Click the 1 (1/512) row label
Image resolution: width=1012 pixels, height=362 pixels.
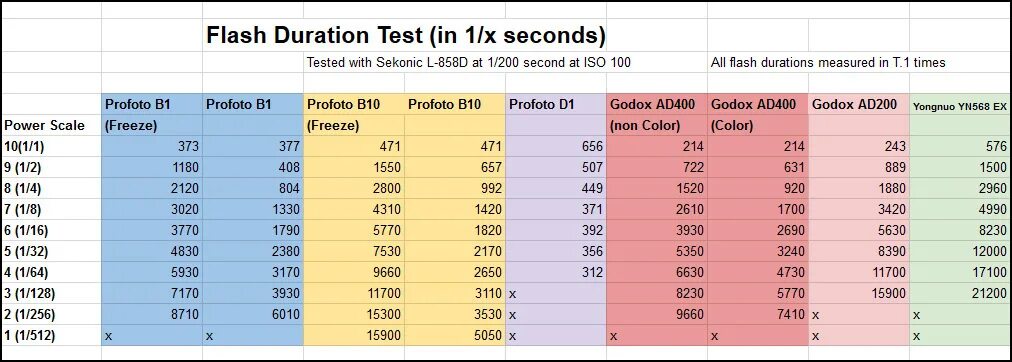[51, 336]
